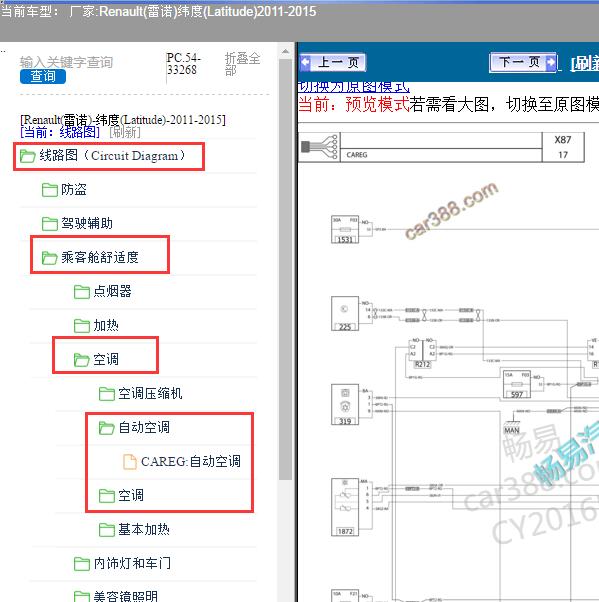Screen dimensions: 599x602
Task: Expand the 基本加热 folder
Action: coord(144,529)
